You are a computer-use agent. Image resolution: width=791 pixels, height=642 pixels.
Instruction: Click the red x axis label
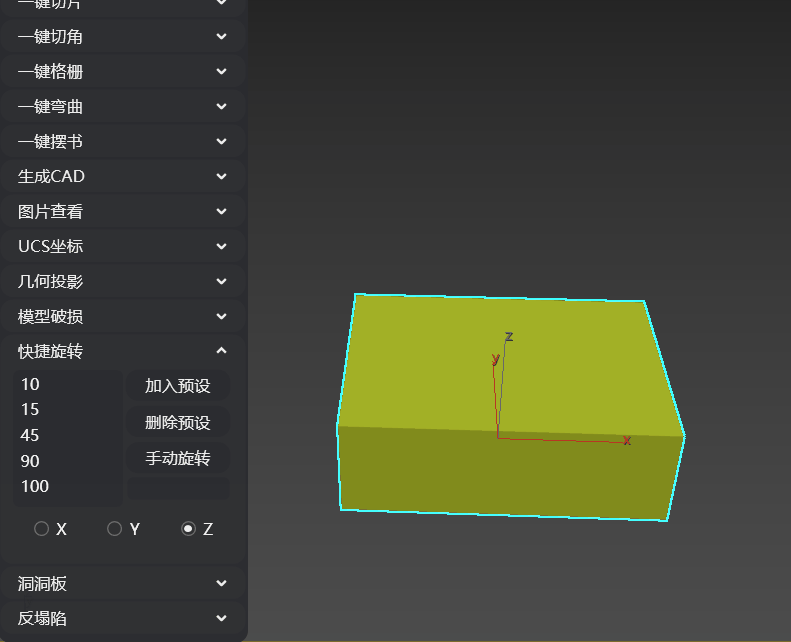tap(627, 441)
